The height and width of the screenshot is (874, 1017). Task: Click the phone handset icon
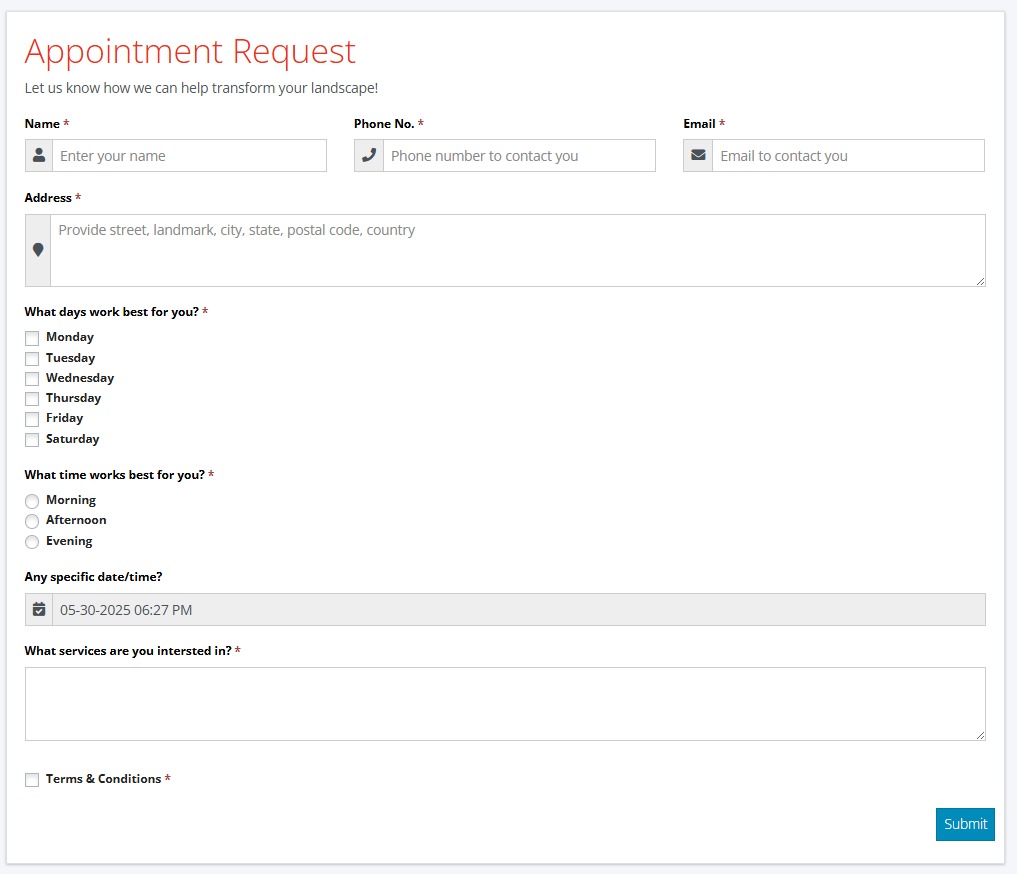[369, 156]
